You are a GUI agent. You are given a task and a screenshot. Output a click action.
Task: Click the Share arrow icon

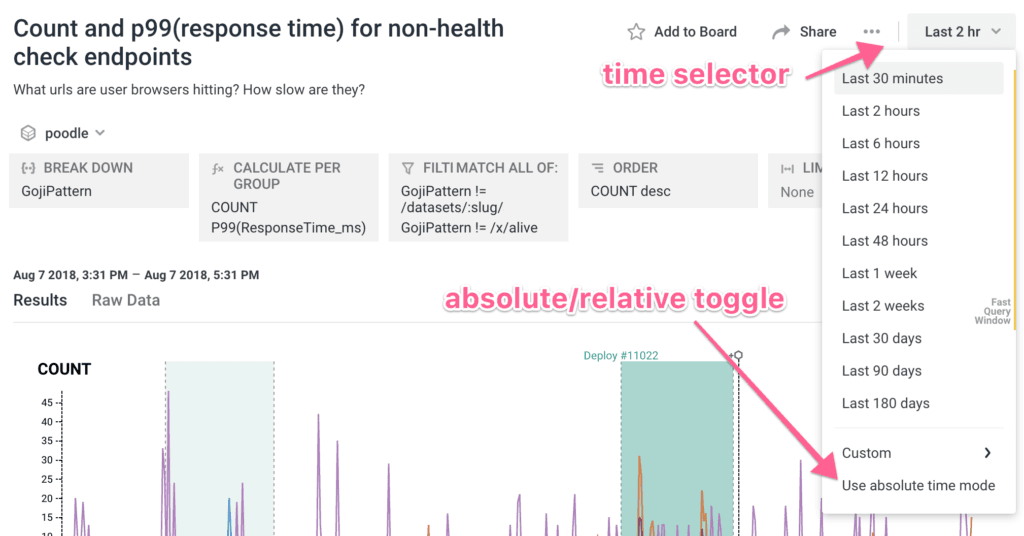point(781,32)
